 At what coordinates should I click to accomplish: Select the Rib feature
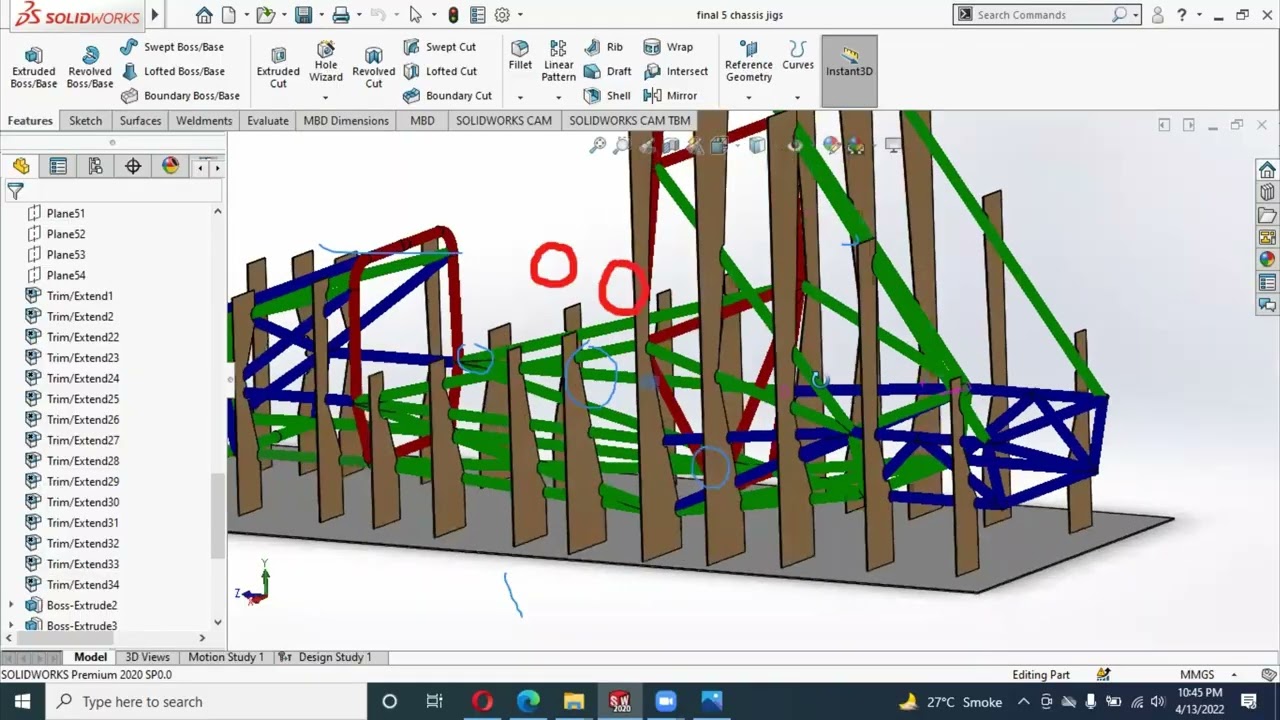pyautogui.click(x=603, y=47)
